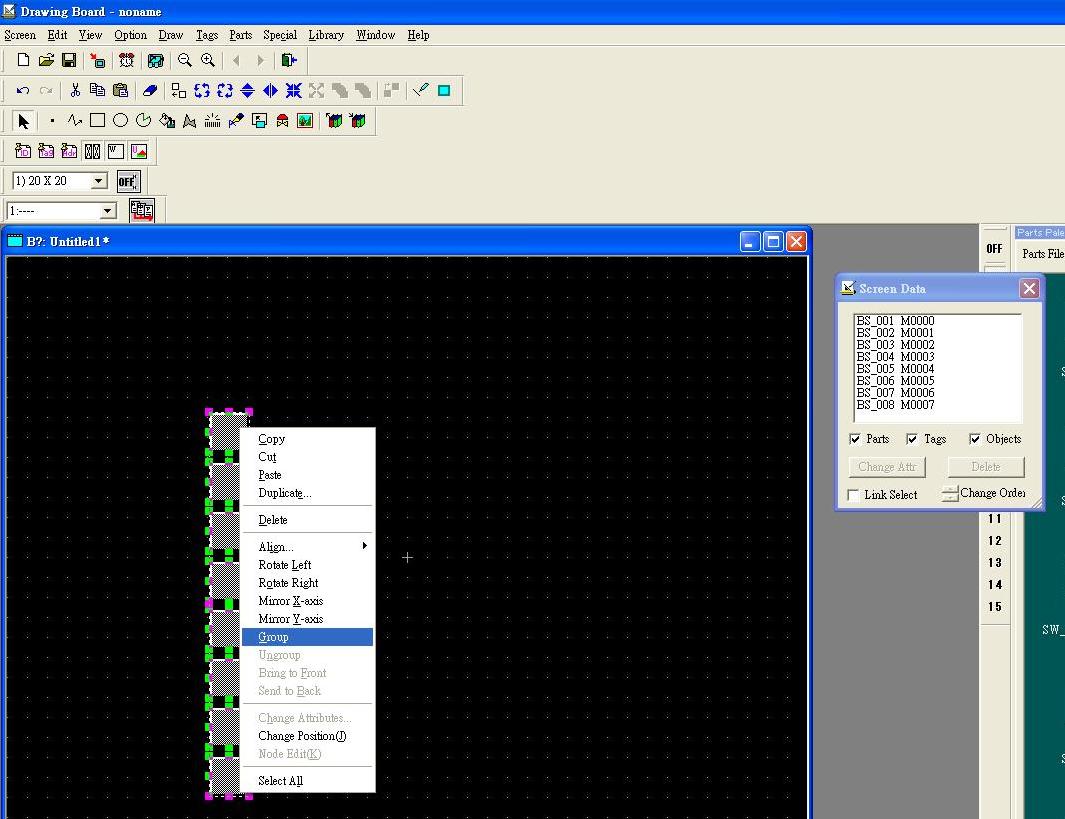Open the 20 X 20 grid dropdown
The width and height of the screenshot is (1065, 819).
98,181
